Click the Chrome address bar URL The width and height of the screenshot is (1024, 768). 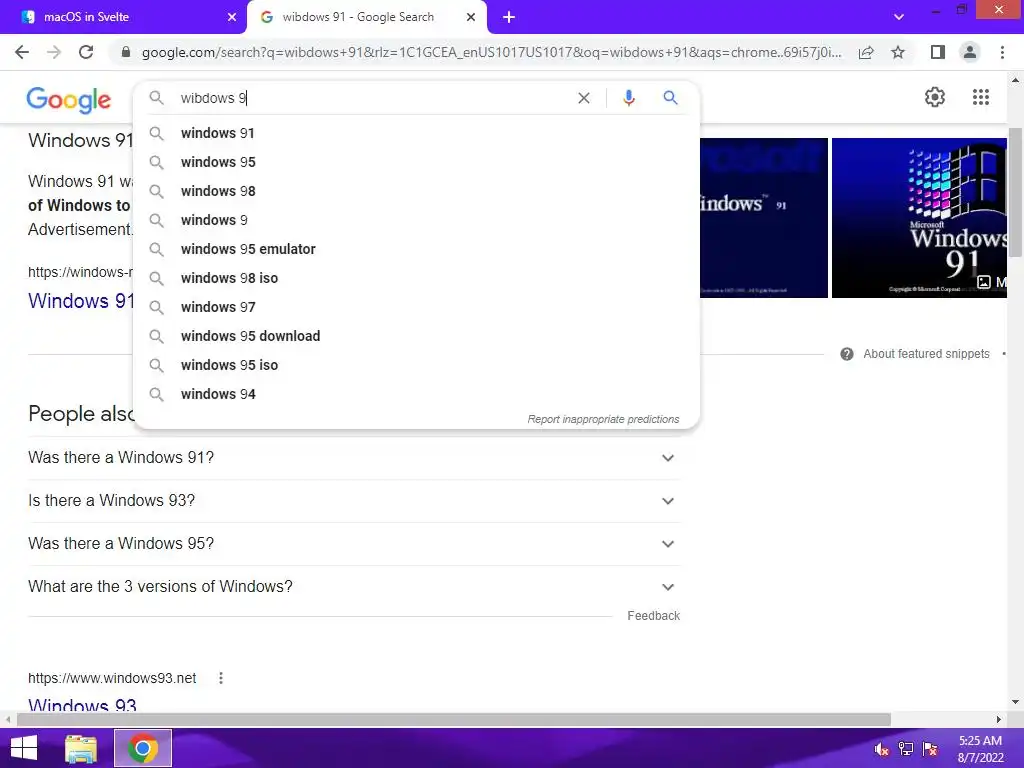coord(491,52)
